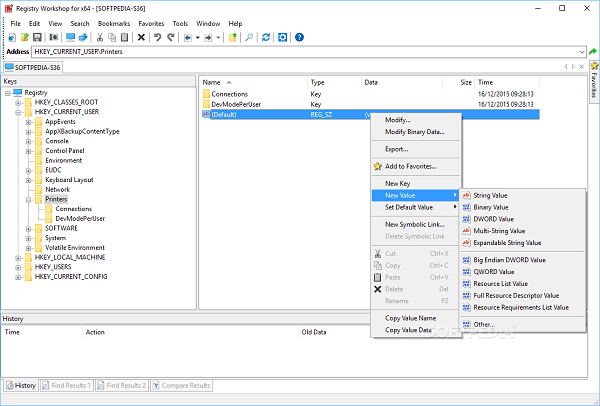Collapse the HKEY_CURRENT_USER tree node
Viewport: 600px width, 406px height.
(x=17, y=112)
